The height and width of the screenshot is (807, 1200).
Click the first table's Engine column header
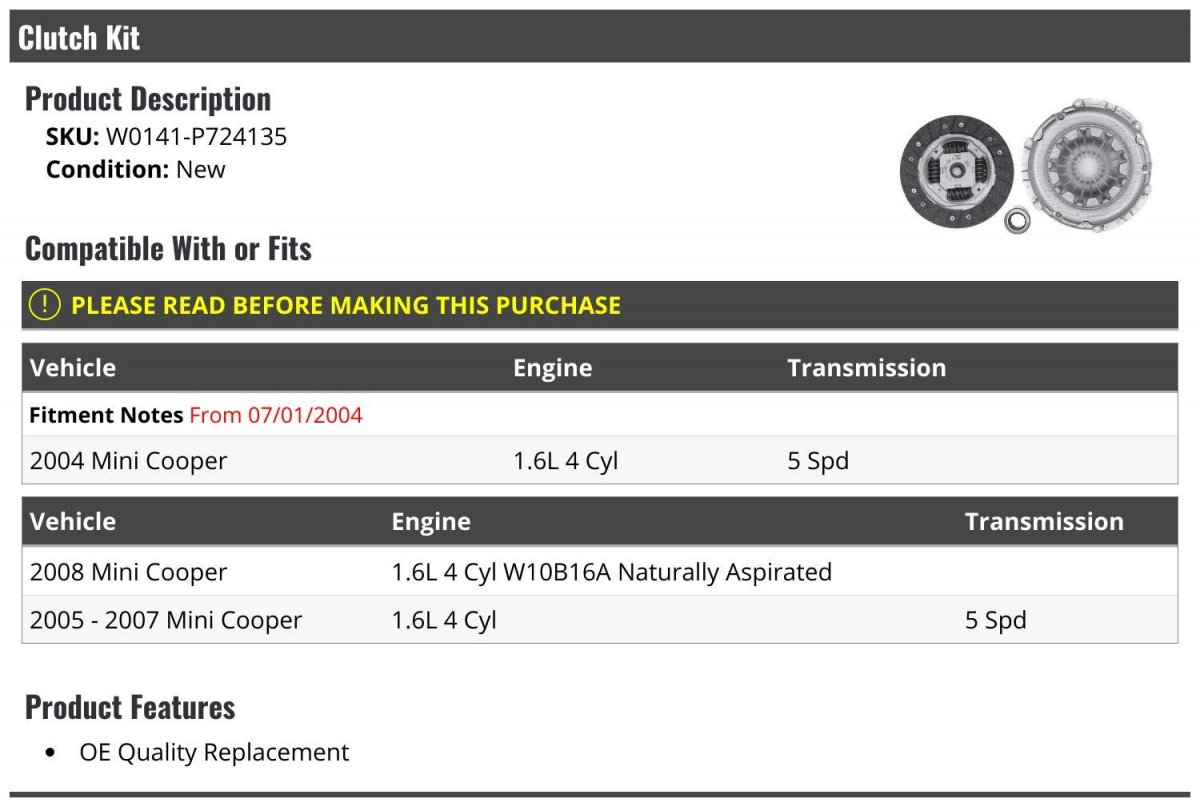[553, 368]
